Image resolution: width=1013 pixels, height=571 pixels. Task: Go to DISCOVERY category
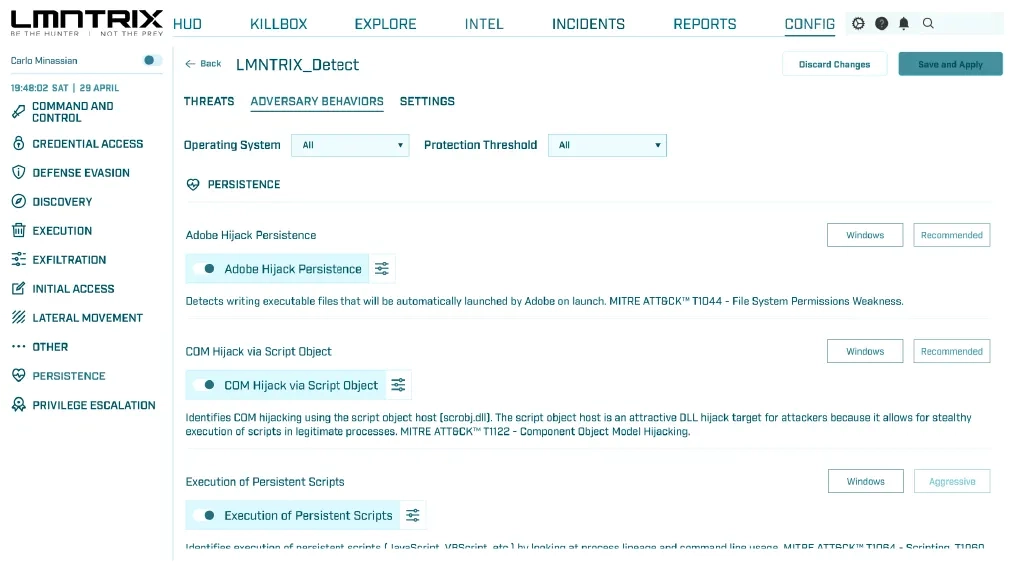62,202
